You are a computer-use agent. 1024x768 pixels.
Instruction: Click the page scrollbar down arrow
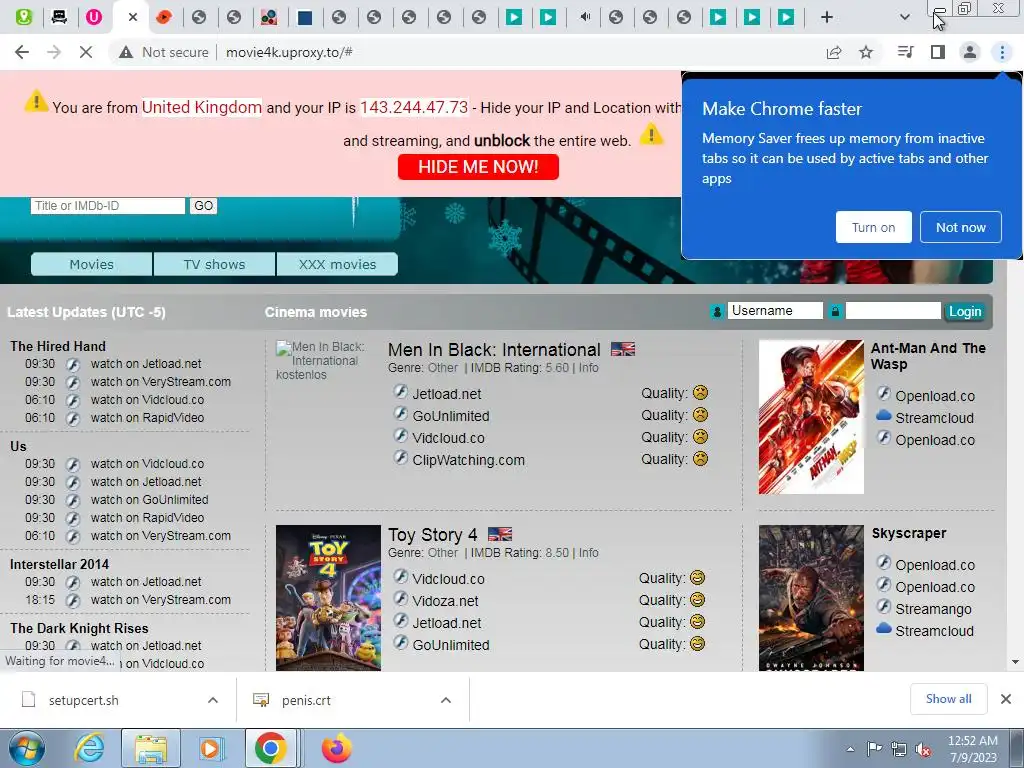(1015, 662)
